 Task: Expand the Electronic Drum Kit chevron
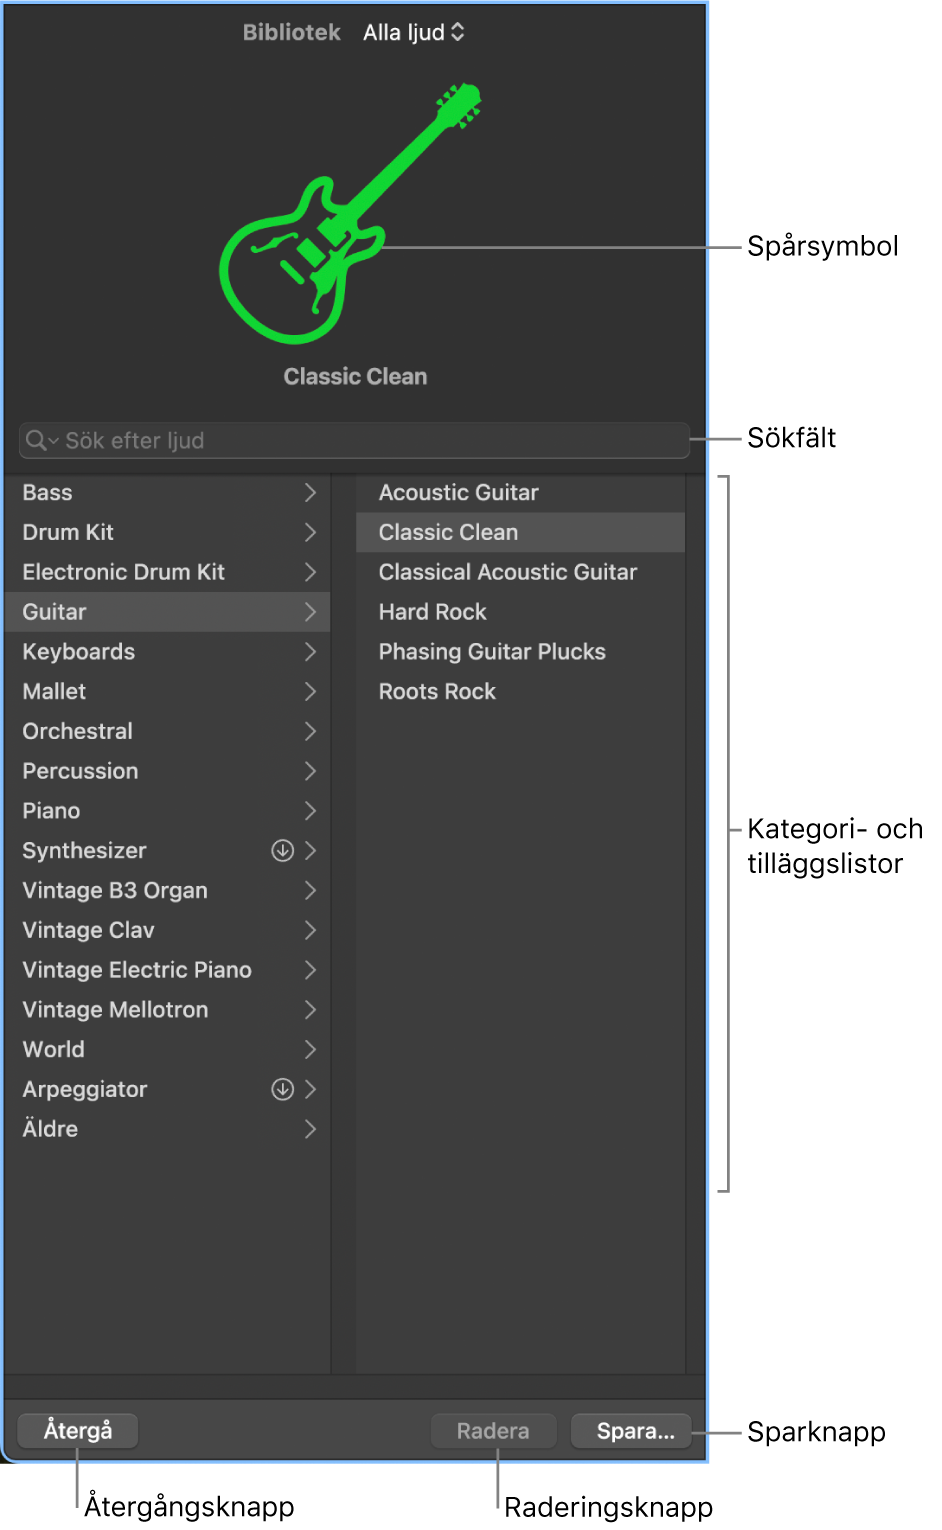[x=310, y=573]
